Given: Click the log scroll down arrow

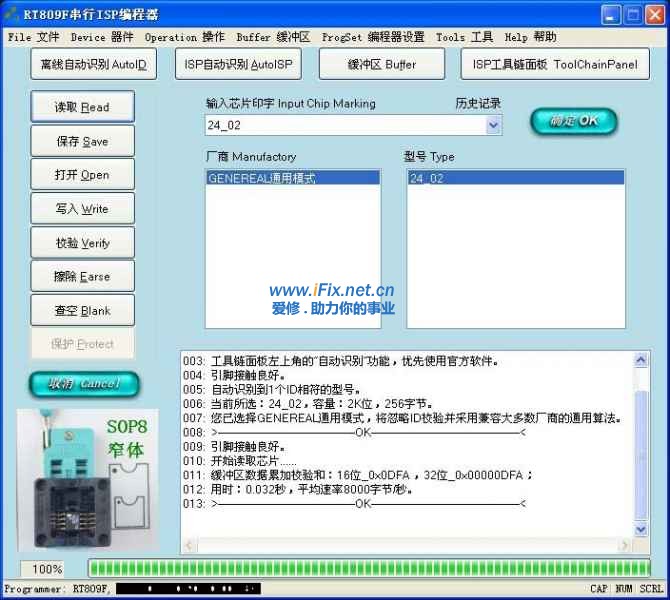Looking at the screenshot, I should tap(640, 530).
